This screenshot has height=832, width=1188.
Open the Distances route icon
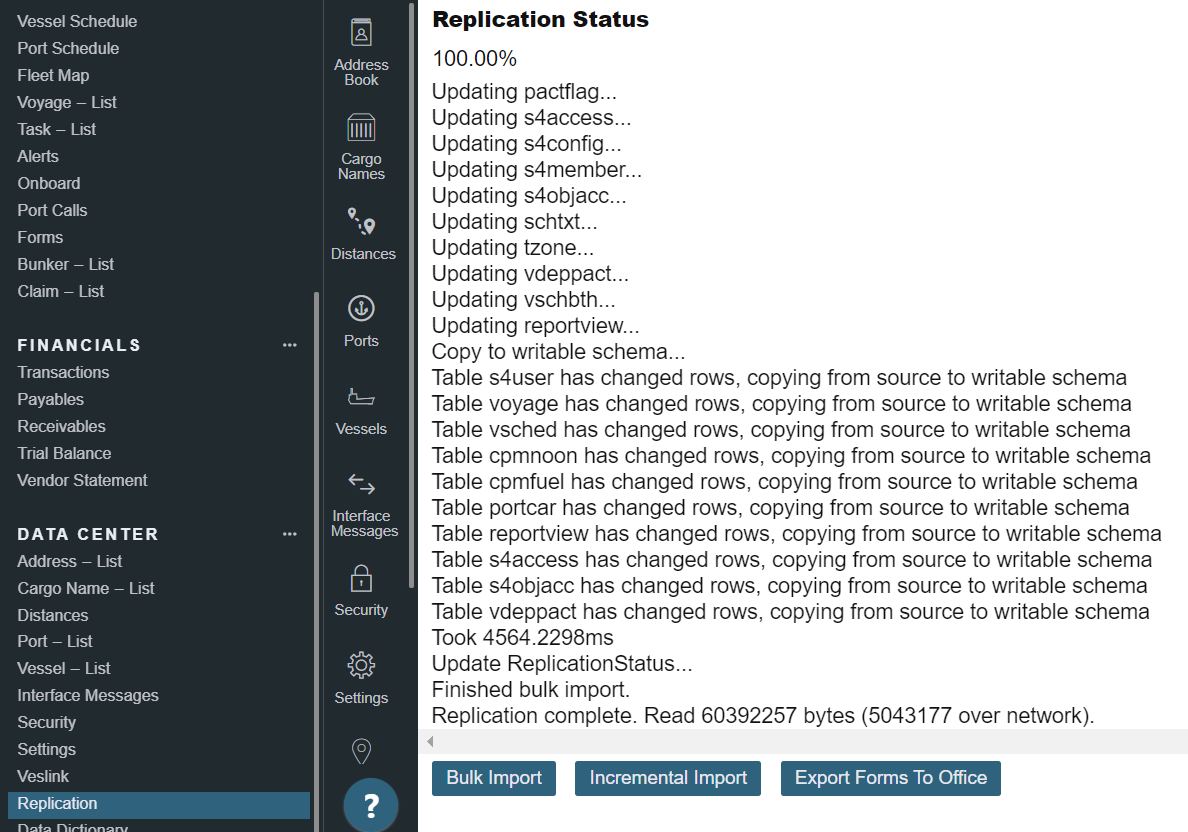point(361,220)
